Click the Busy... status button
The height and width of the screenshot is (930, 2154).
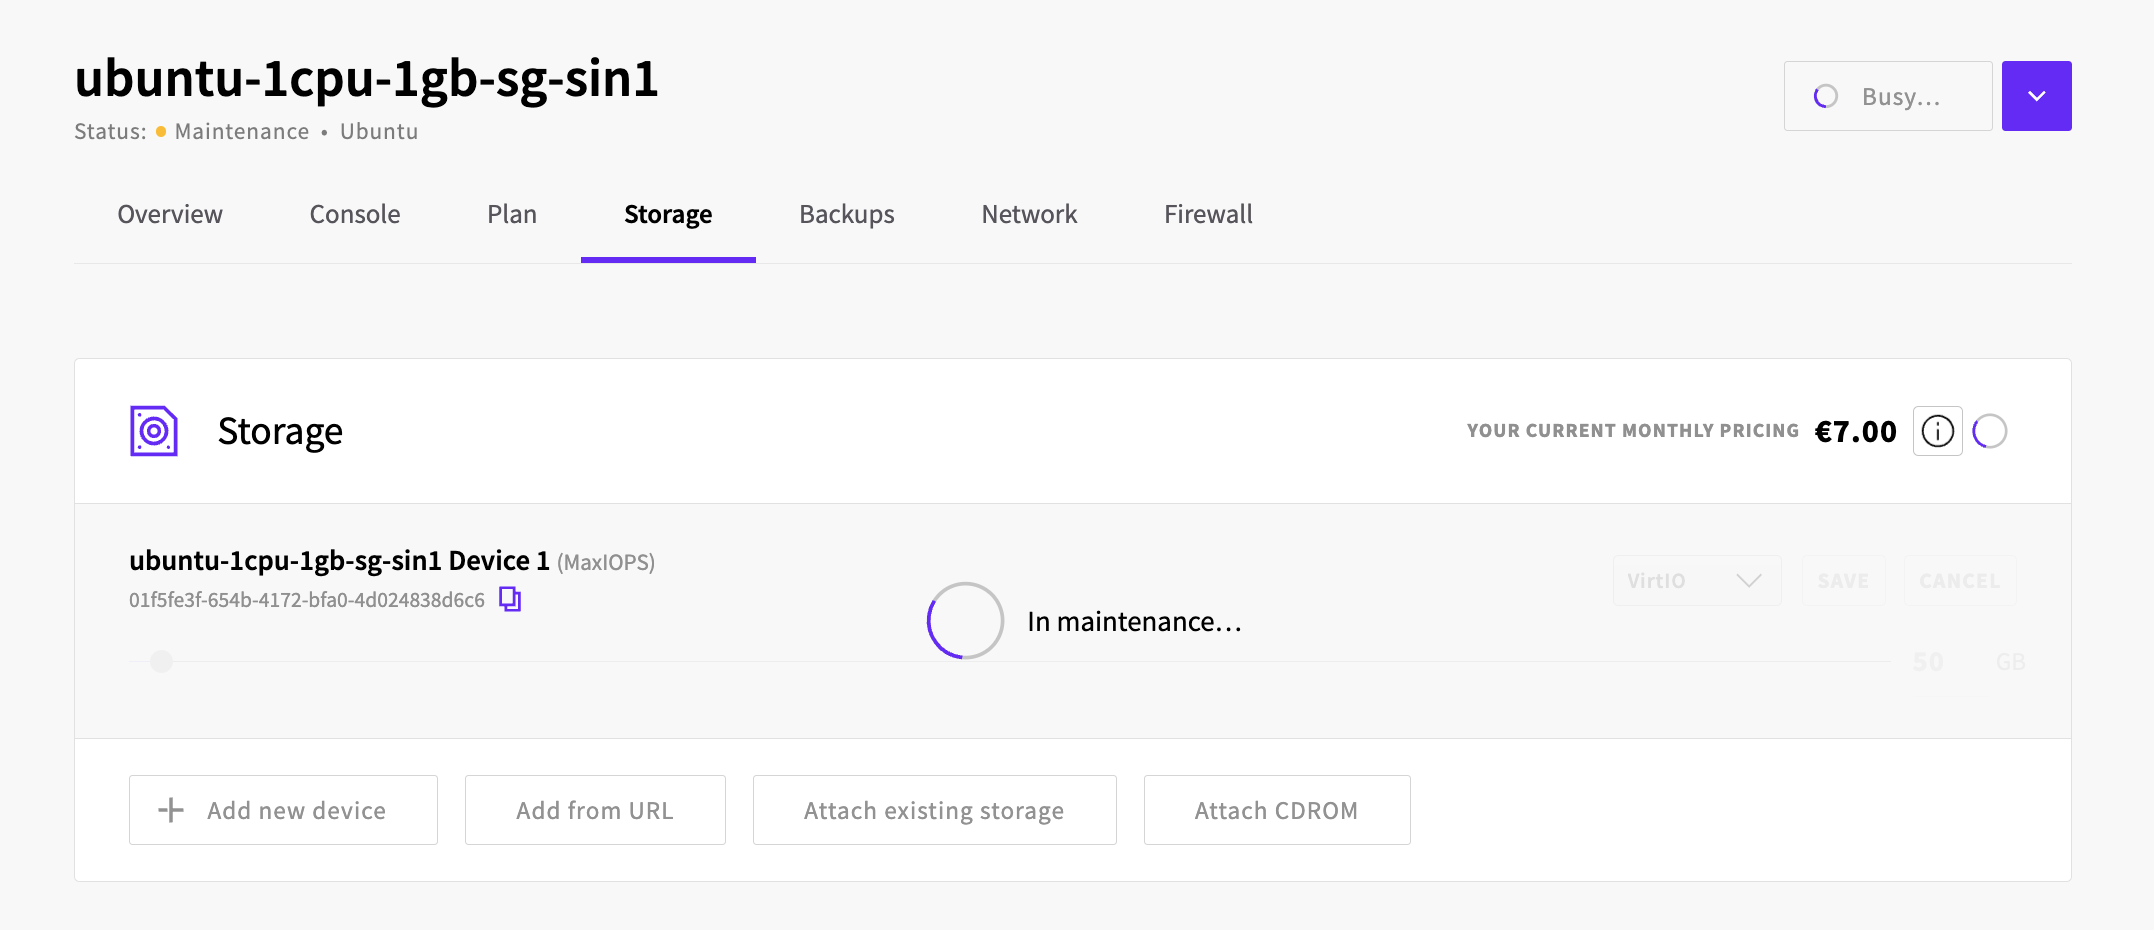pyautogui.click(x=1888, y=96)
